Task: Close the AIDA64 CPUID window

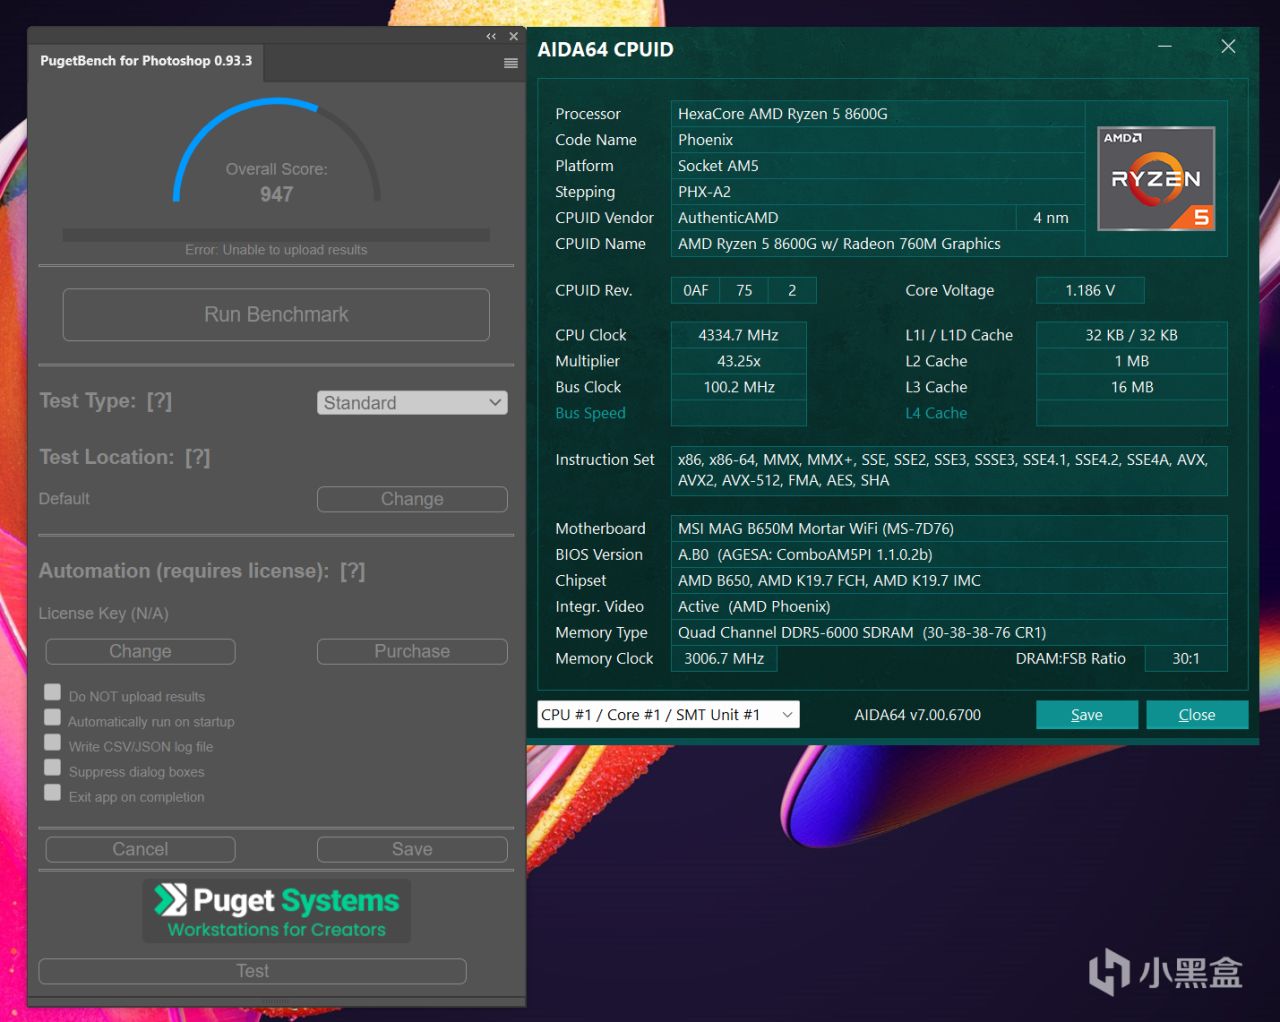Action: pyautogui.click(x=1229, y=47)
